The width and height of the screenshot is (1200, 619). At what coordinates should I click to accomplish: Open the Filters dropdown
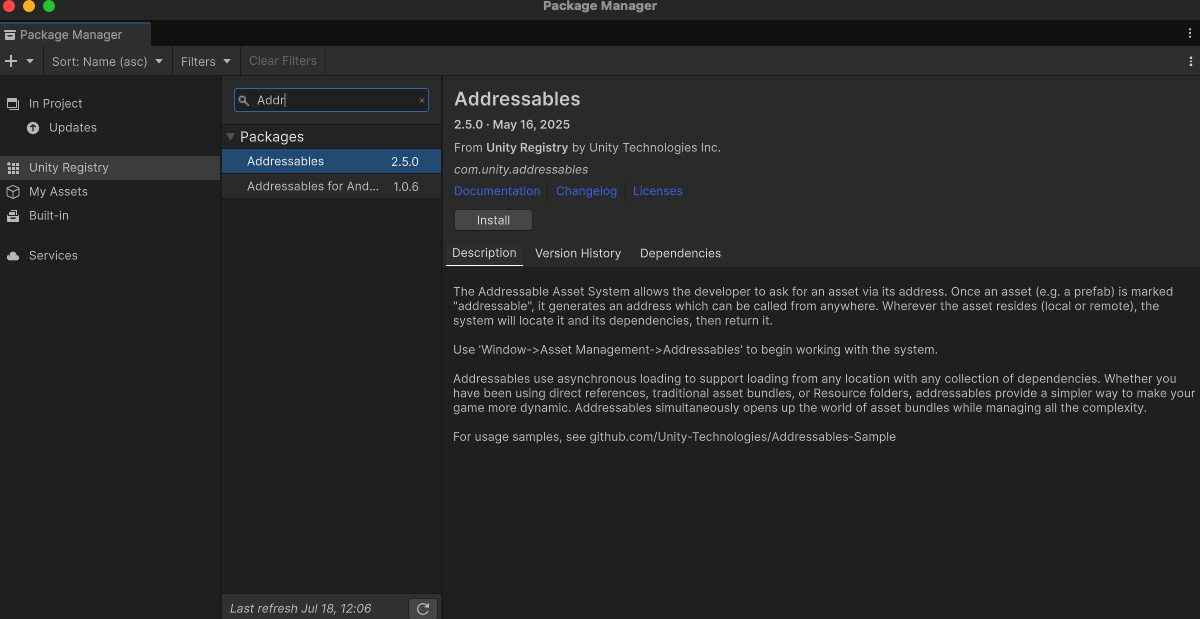pyautogui.click(x=206, y=61)
